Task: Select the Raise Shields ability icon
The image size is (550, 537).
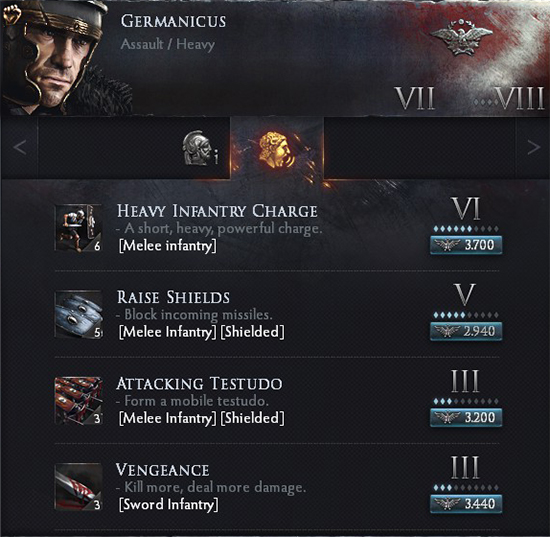Action: pos(79,314)
